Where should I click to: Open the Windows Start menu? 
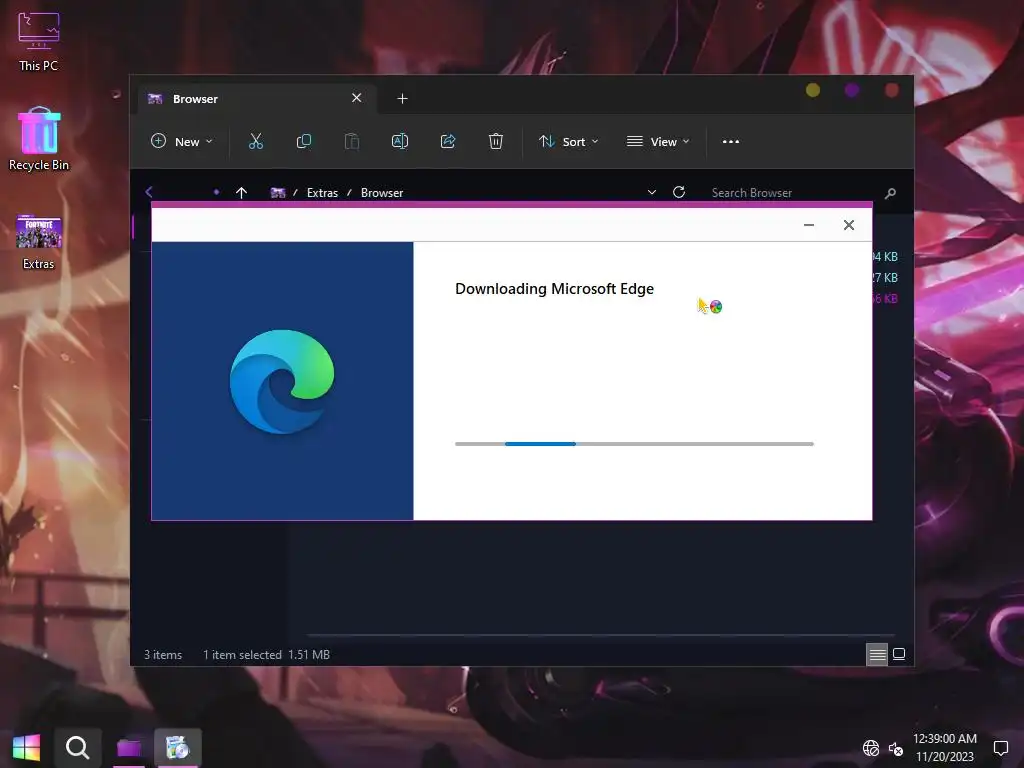[x=26, y=747]
